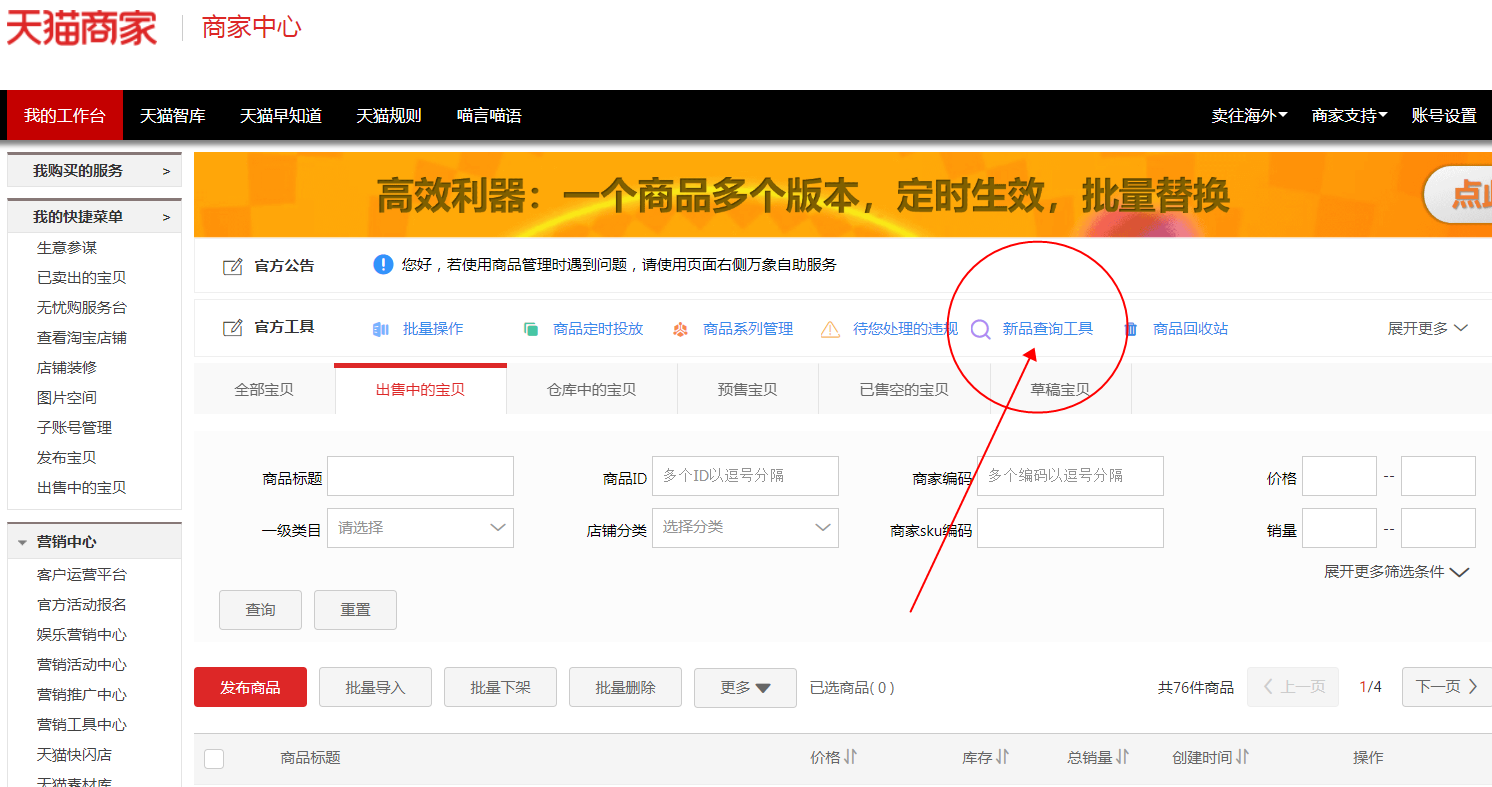Switch to the 仓库中的宝贝 tab
1492x787 pixels.
[591, 388]
